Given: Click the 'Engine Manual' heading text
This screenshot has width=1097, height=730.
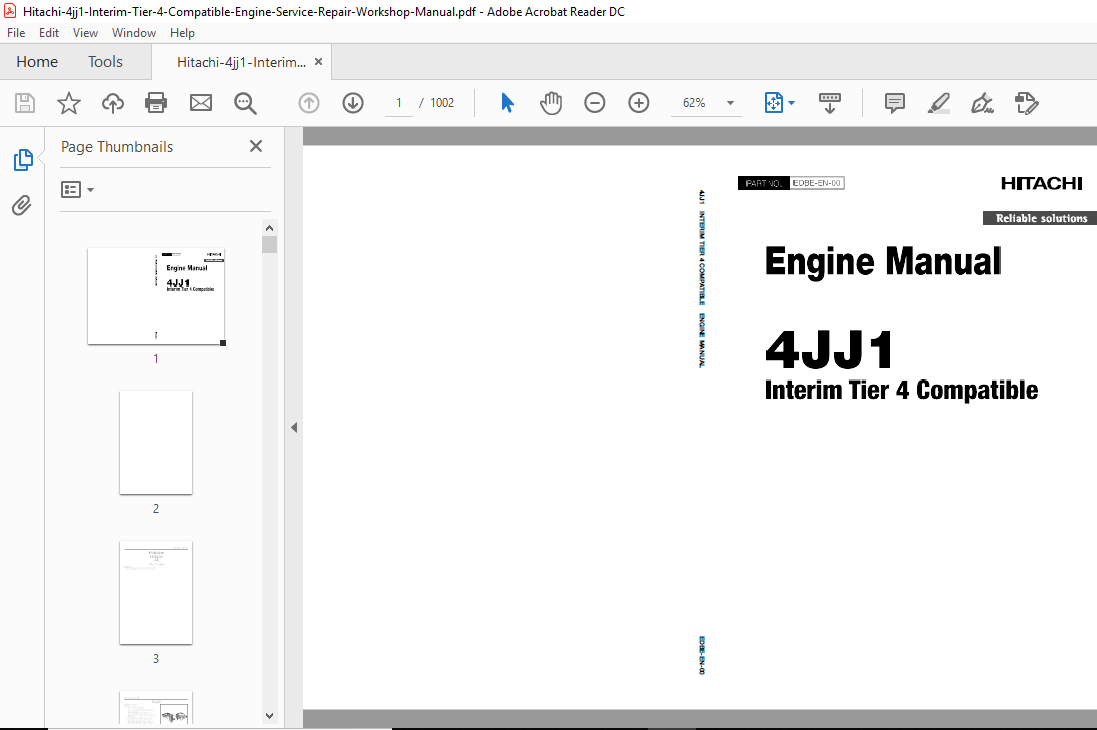Looking at the screenshot, I should pos(883,262).
